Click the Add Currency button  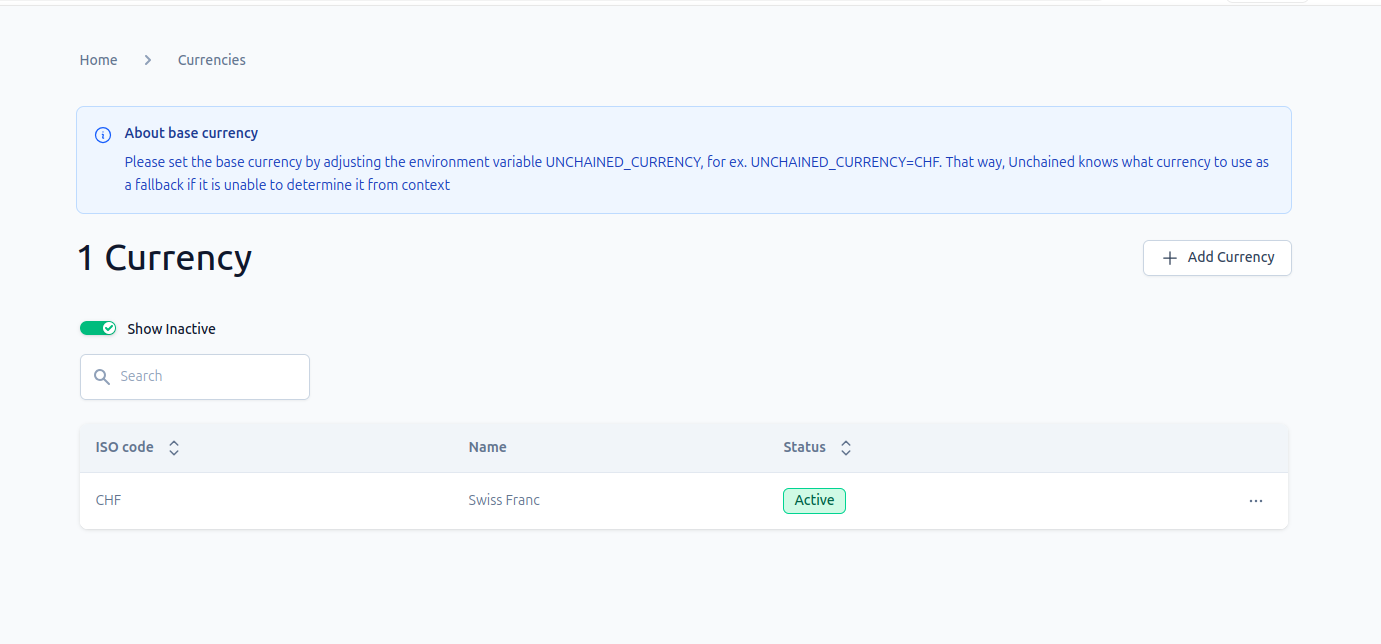click(1217, 258)
